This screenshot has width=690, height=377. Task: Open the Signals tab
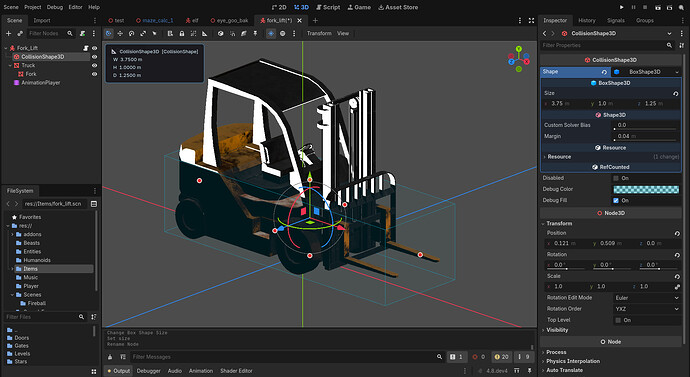[615, 21]
